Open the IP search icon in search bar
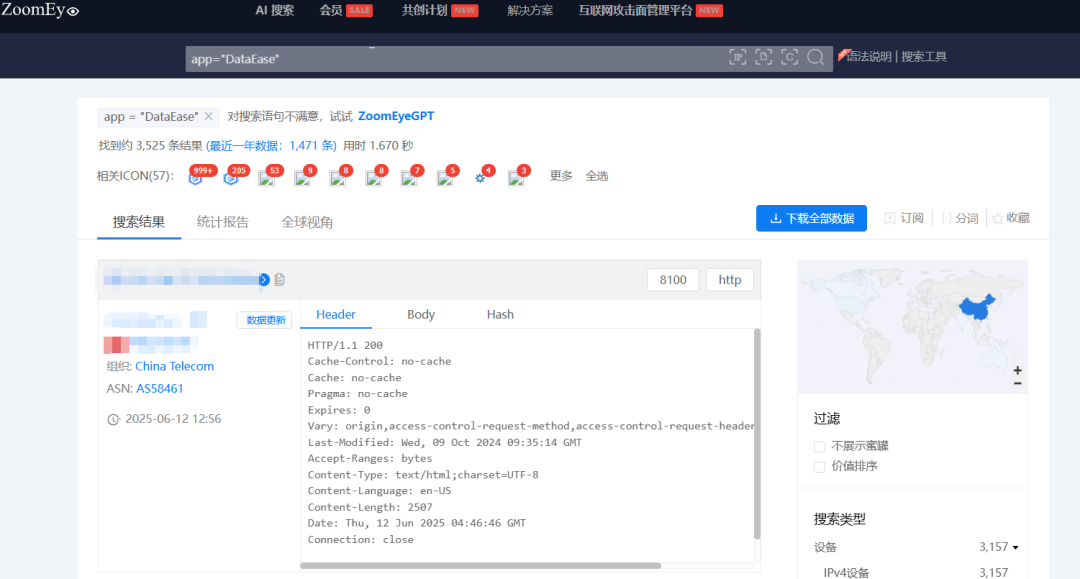Viewport: 1080px width, 579px height. [x=738, y=57]
